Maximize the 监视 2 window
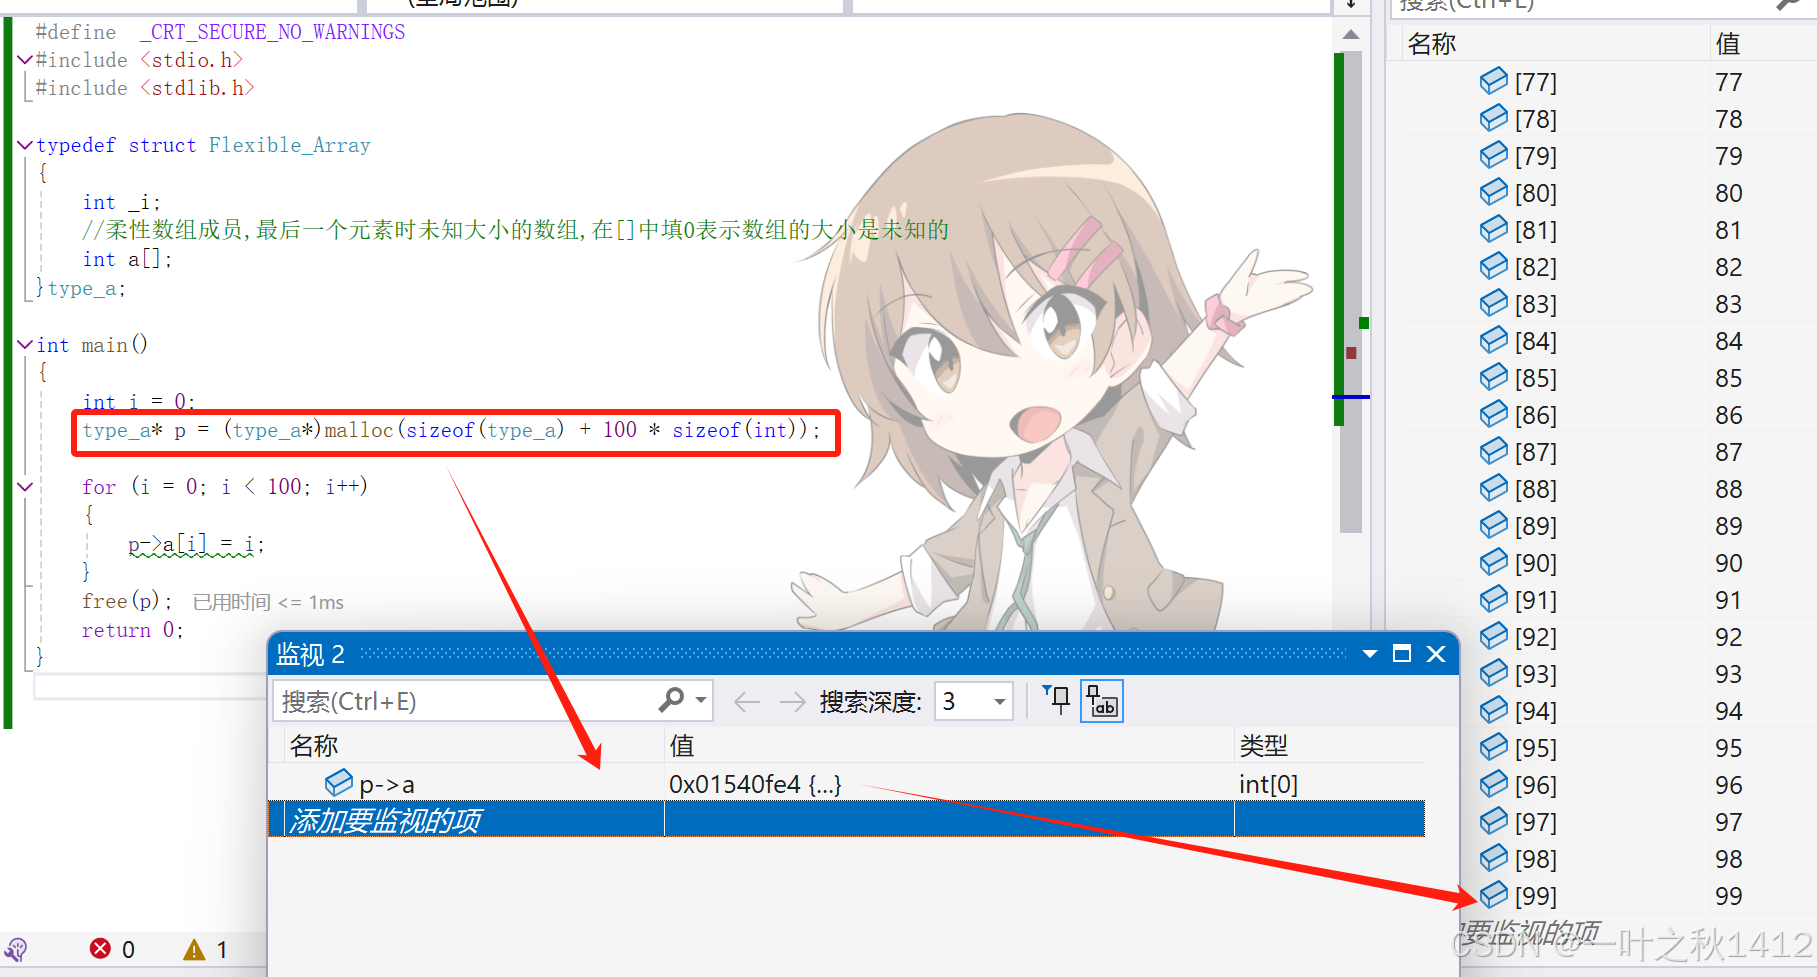 pyautogui.click(x=1402, y=654)
